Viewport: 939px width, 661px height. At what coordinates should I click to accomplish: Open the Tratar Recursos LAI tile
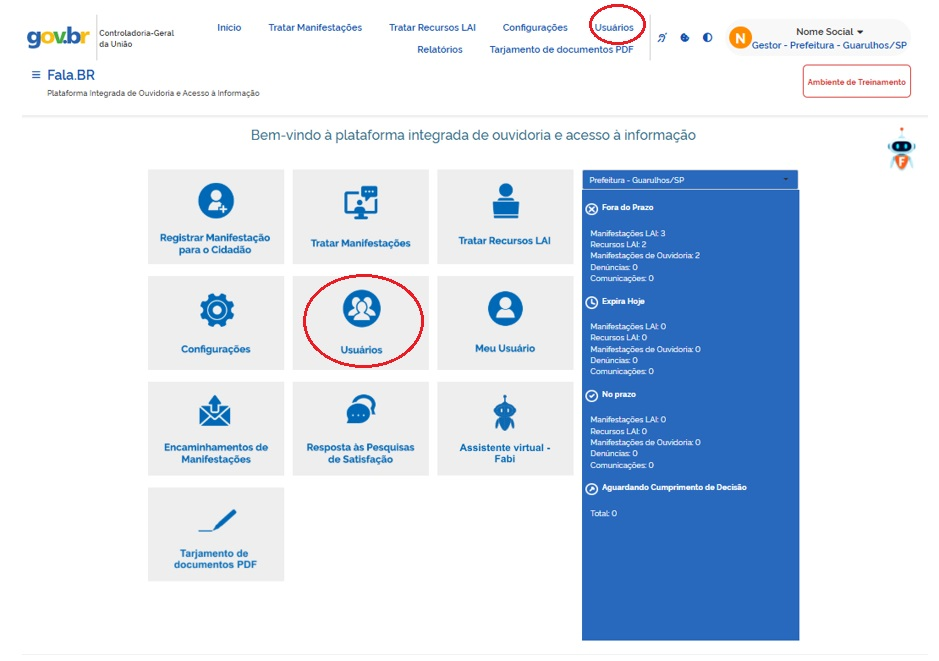(504, 216)
